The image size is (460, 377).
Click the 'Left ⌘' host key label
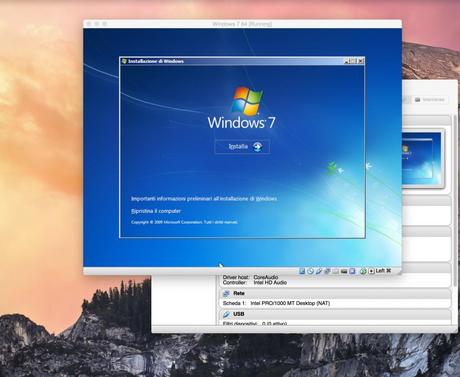coord(383,271)
